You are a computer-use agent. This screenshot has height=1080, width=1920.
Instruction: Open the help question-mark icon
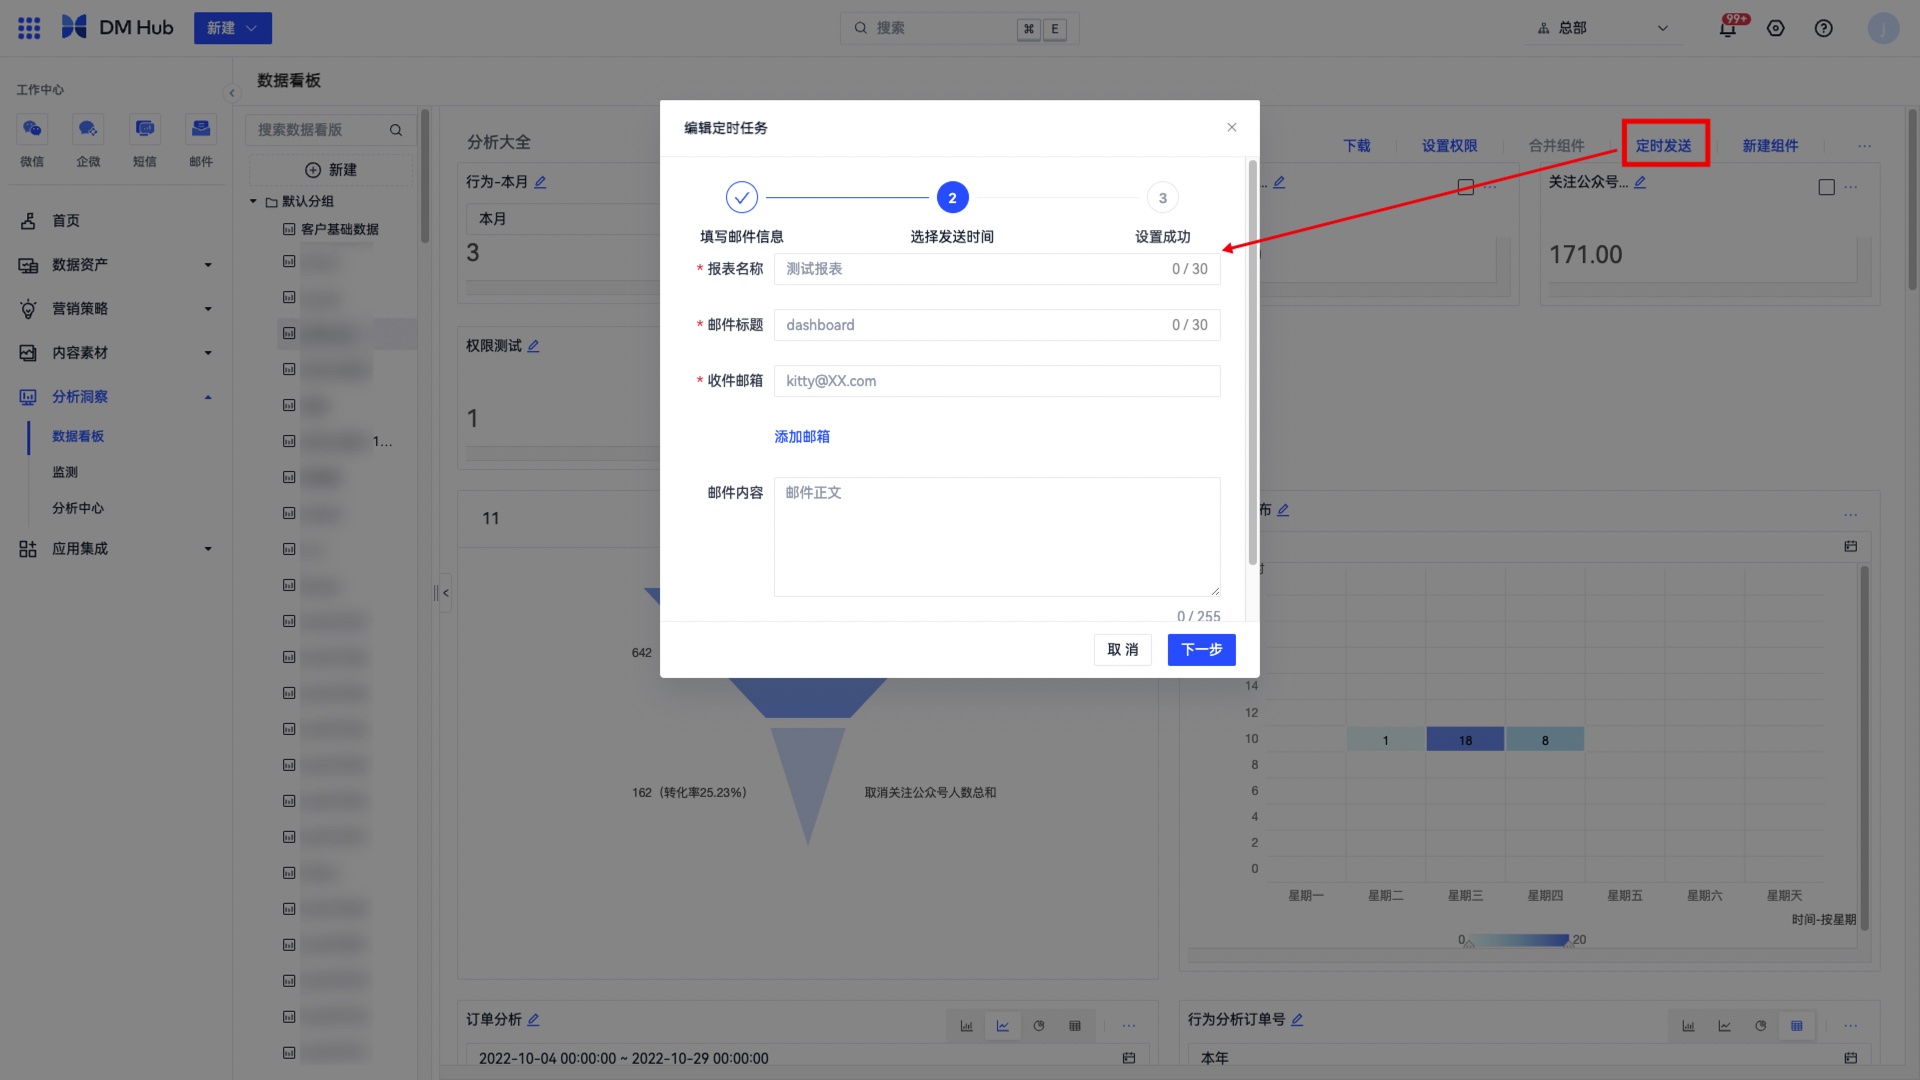(1824, 28)
